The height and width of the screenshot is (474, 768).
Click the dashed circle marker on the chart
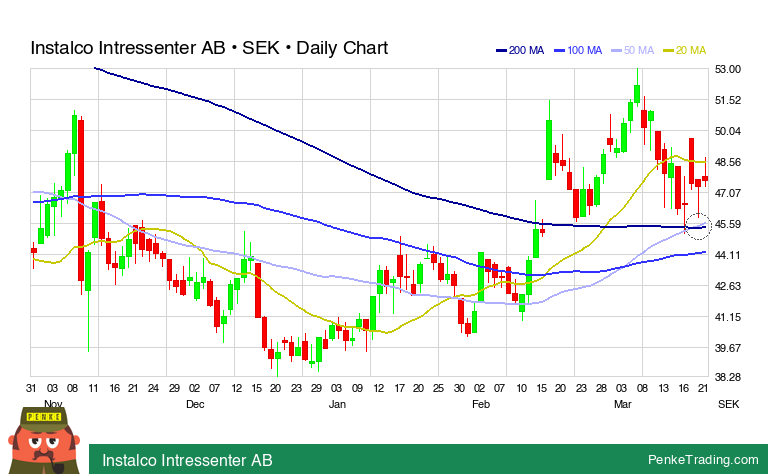pyautogui.click(x=697, y=226)
